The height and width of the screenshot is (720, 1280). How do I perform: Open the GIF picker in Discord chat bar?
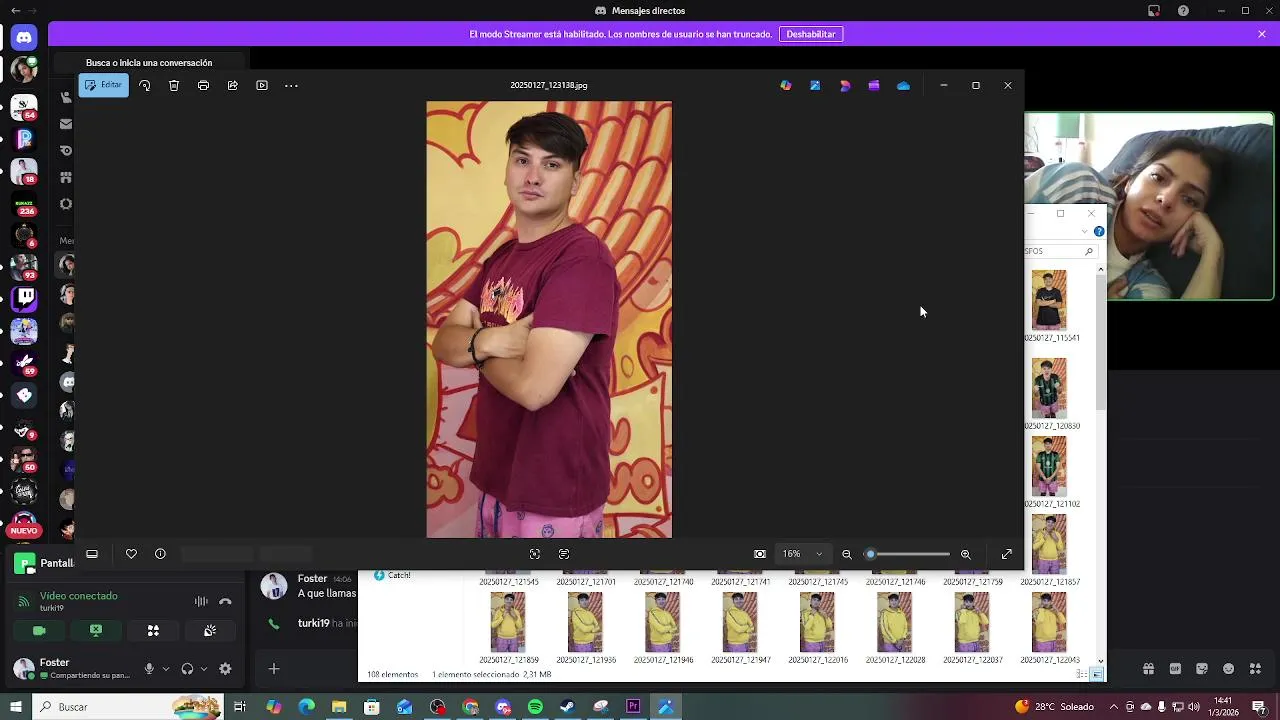pyautogui.click(x=1176, y=669)
